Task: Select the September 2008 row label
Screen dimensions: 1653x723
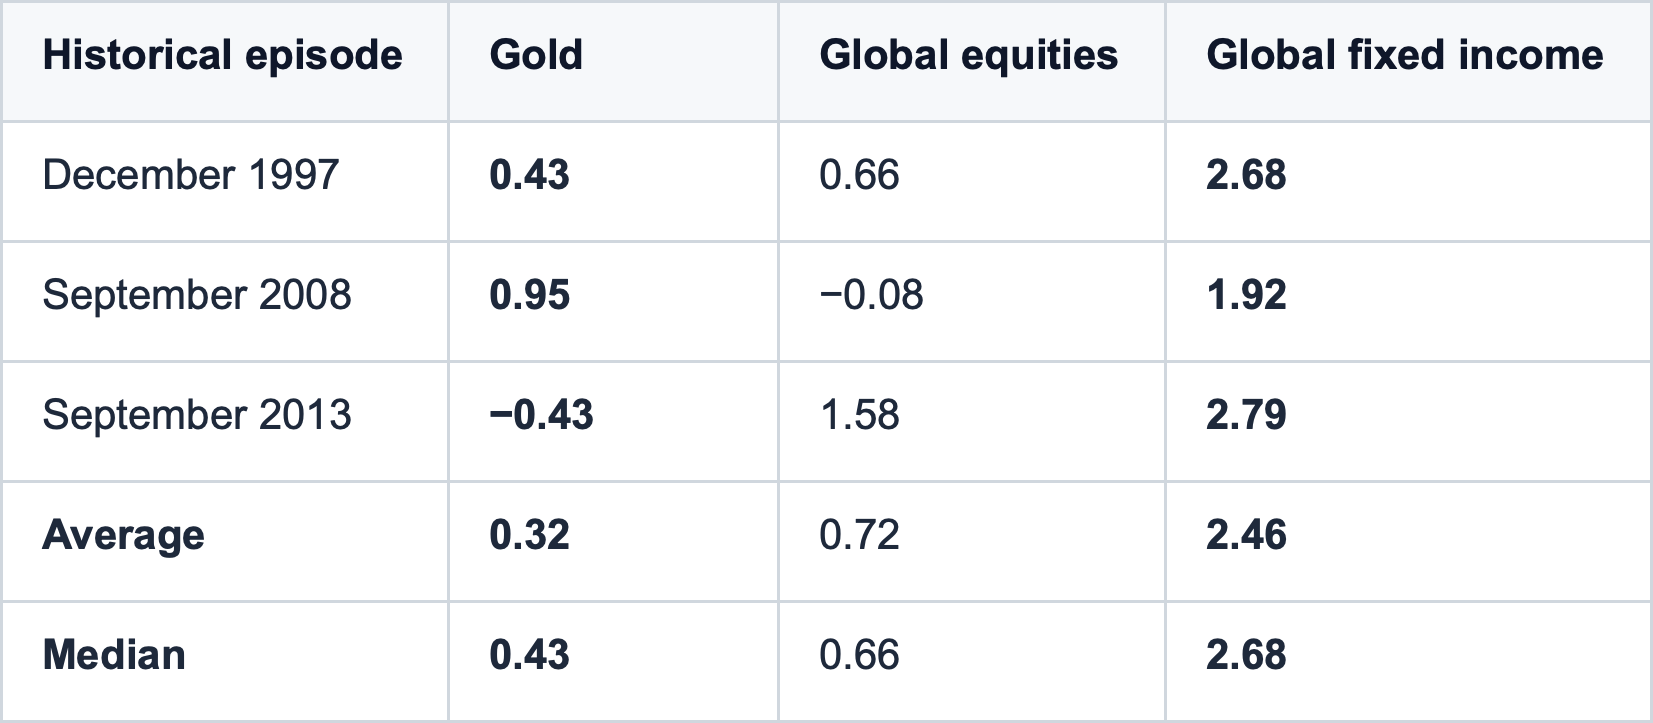Action: (197, 295)
